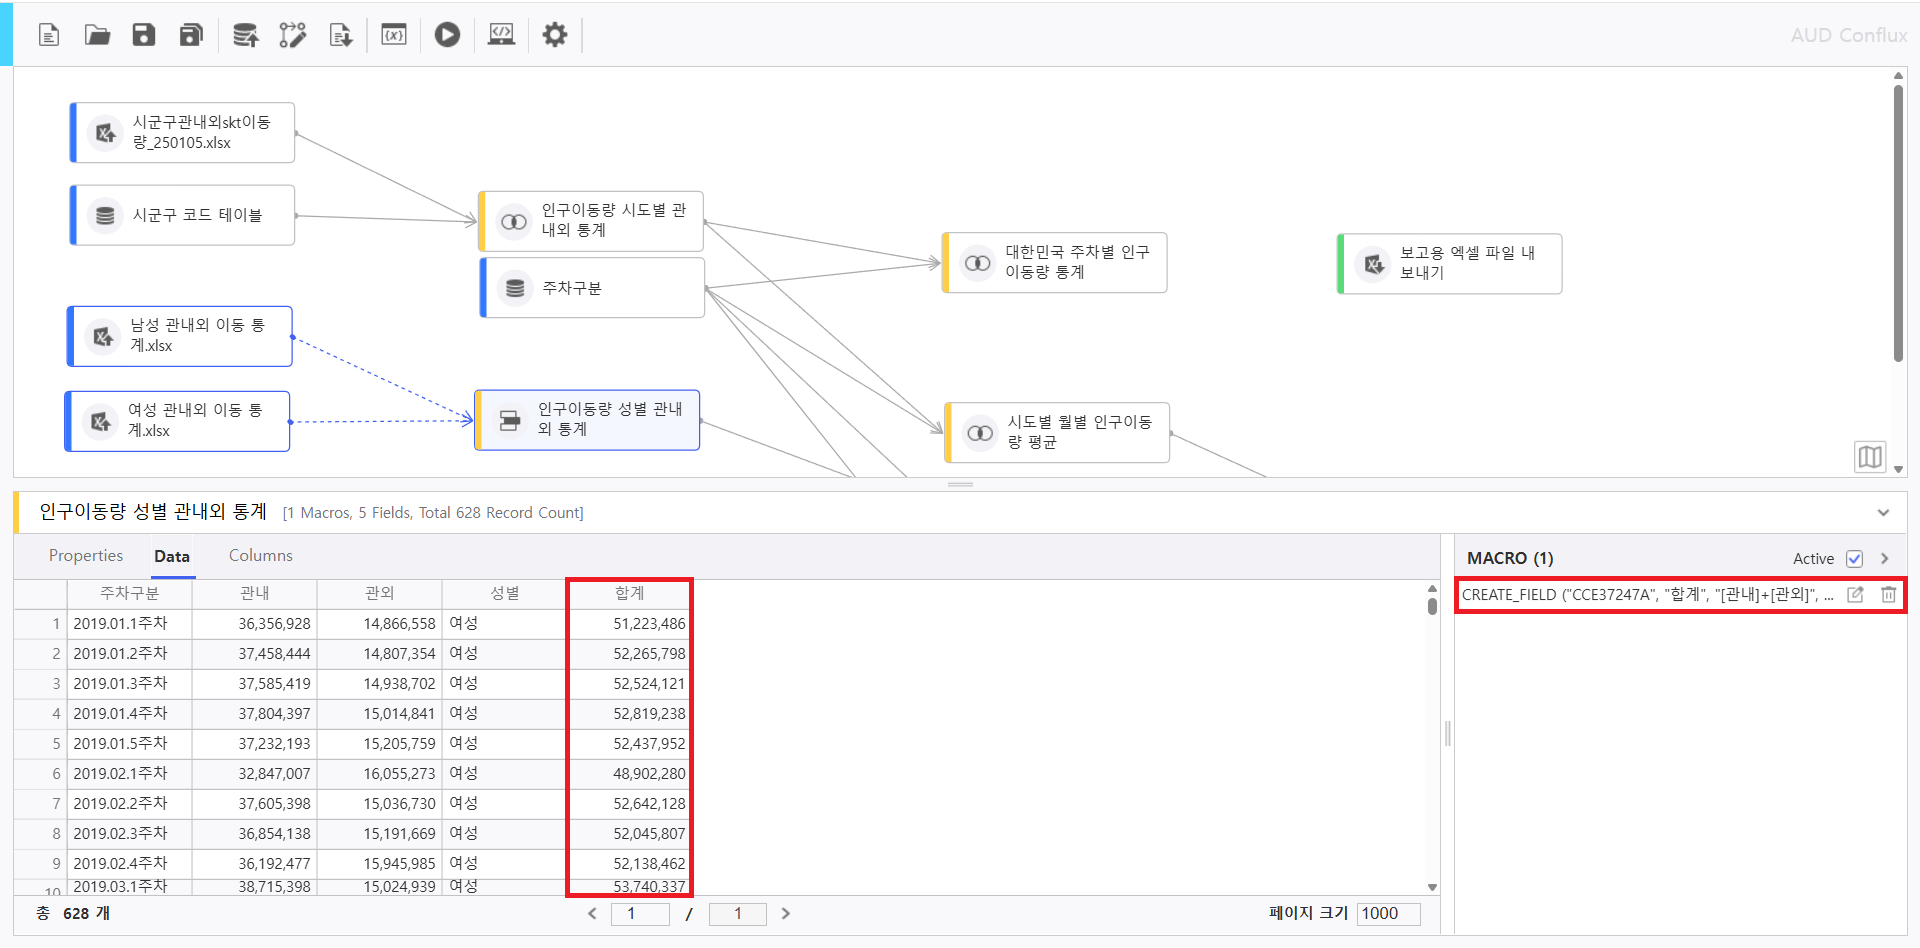Click the workflow canvas vertical scrollbar
Image resolution: width=1920 pixels, height=948 pixels.
1898,223
